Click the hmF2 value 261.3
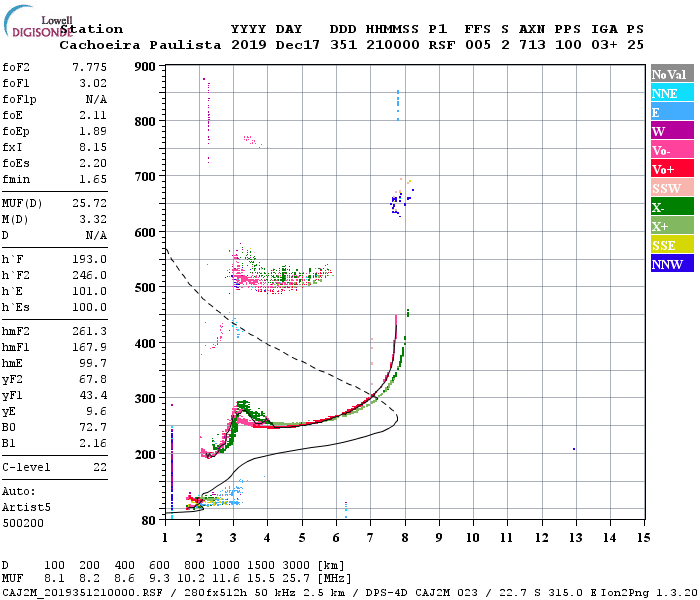 tap(89, 331)
